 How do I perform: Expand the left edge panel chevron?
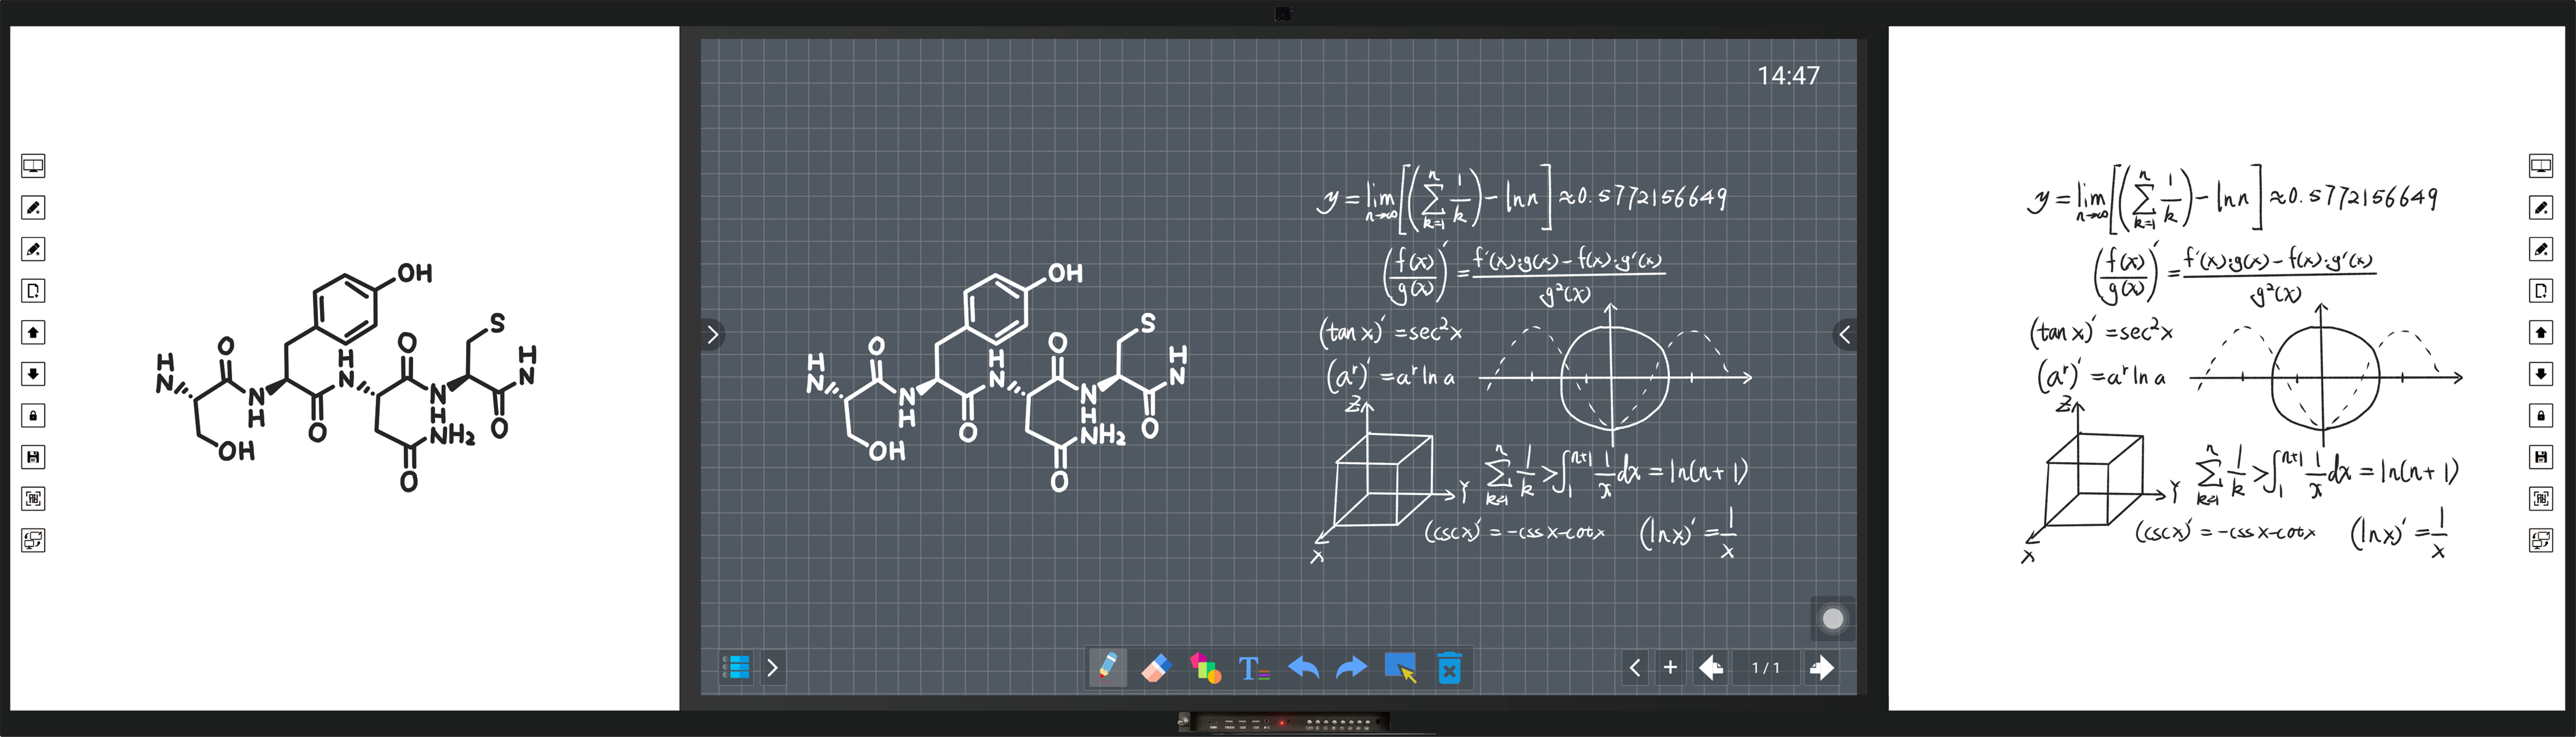712,334
